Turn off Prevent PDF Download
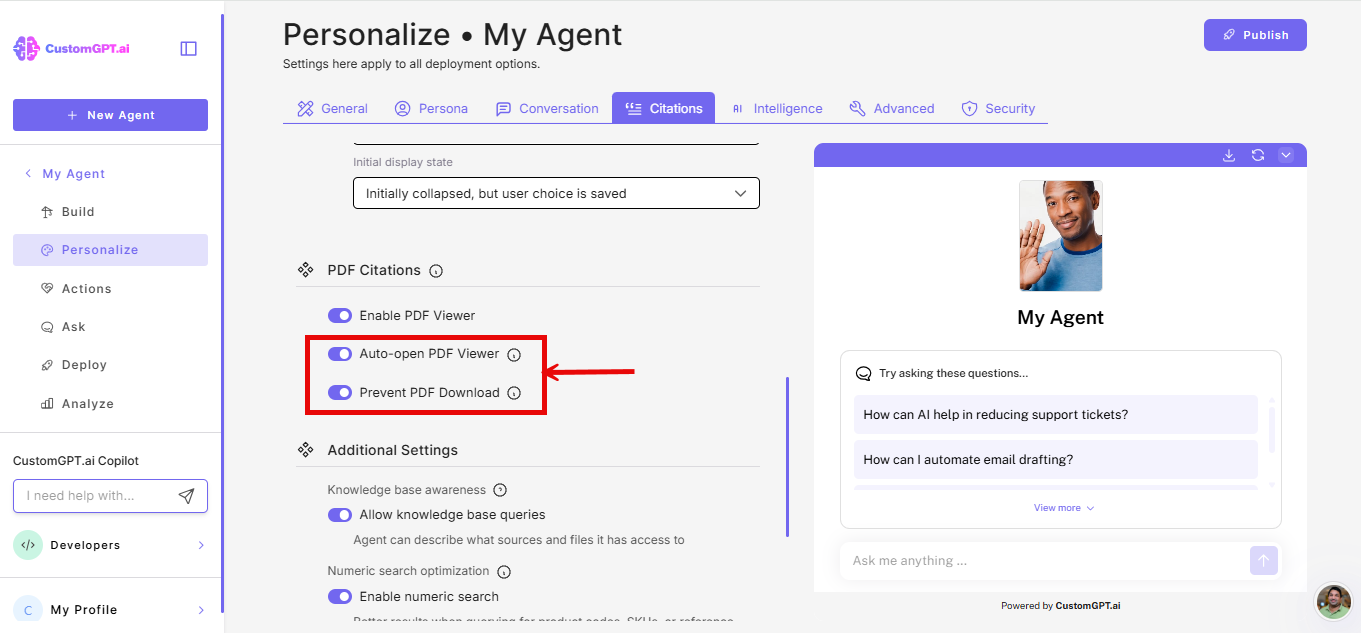Screen dimensions: 1361x633 tap(340, 392)
